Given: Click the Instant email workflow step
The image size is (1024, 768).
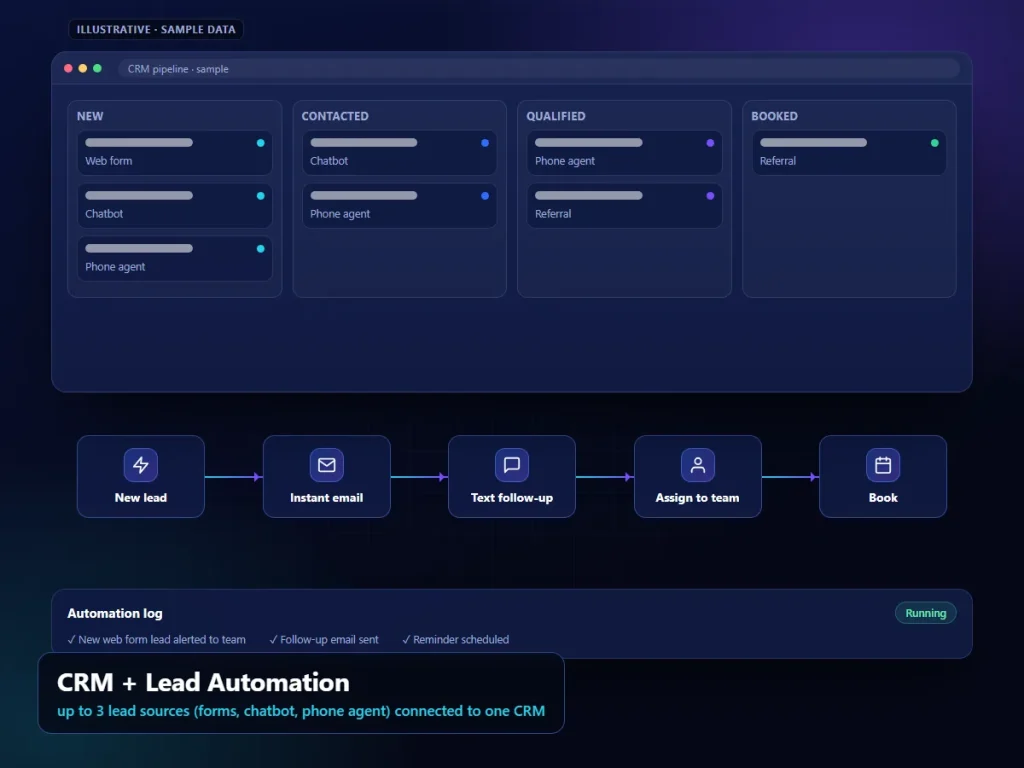Looking at the screenshot, I should click(327, 477).
